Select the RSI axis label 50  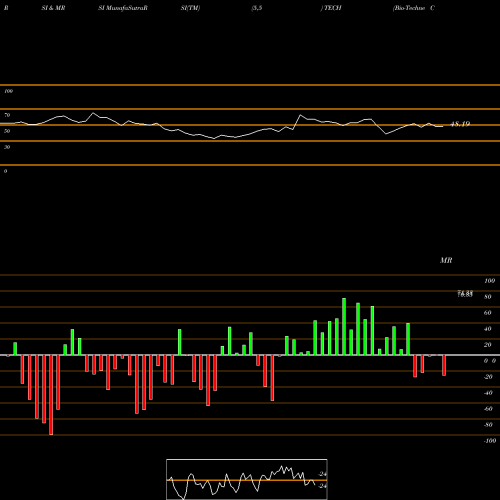point(7,131)
